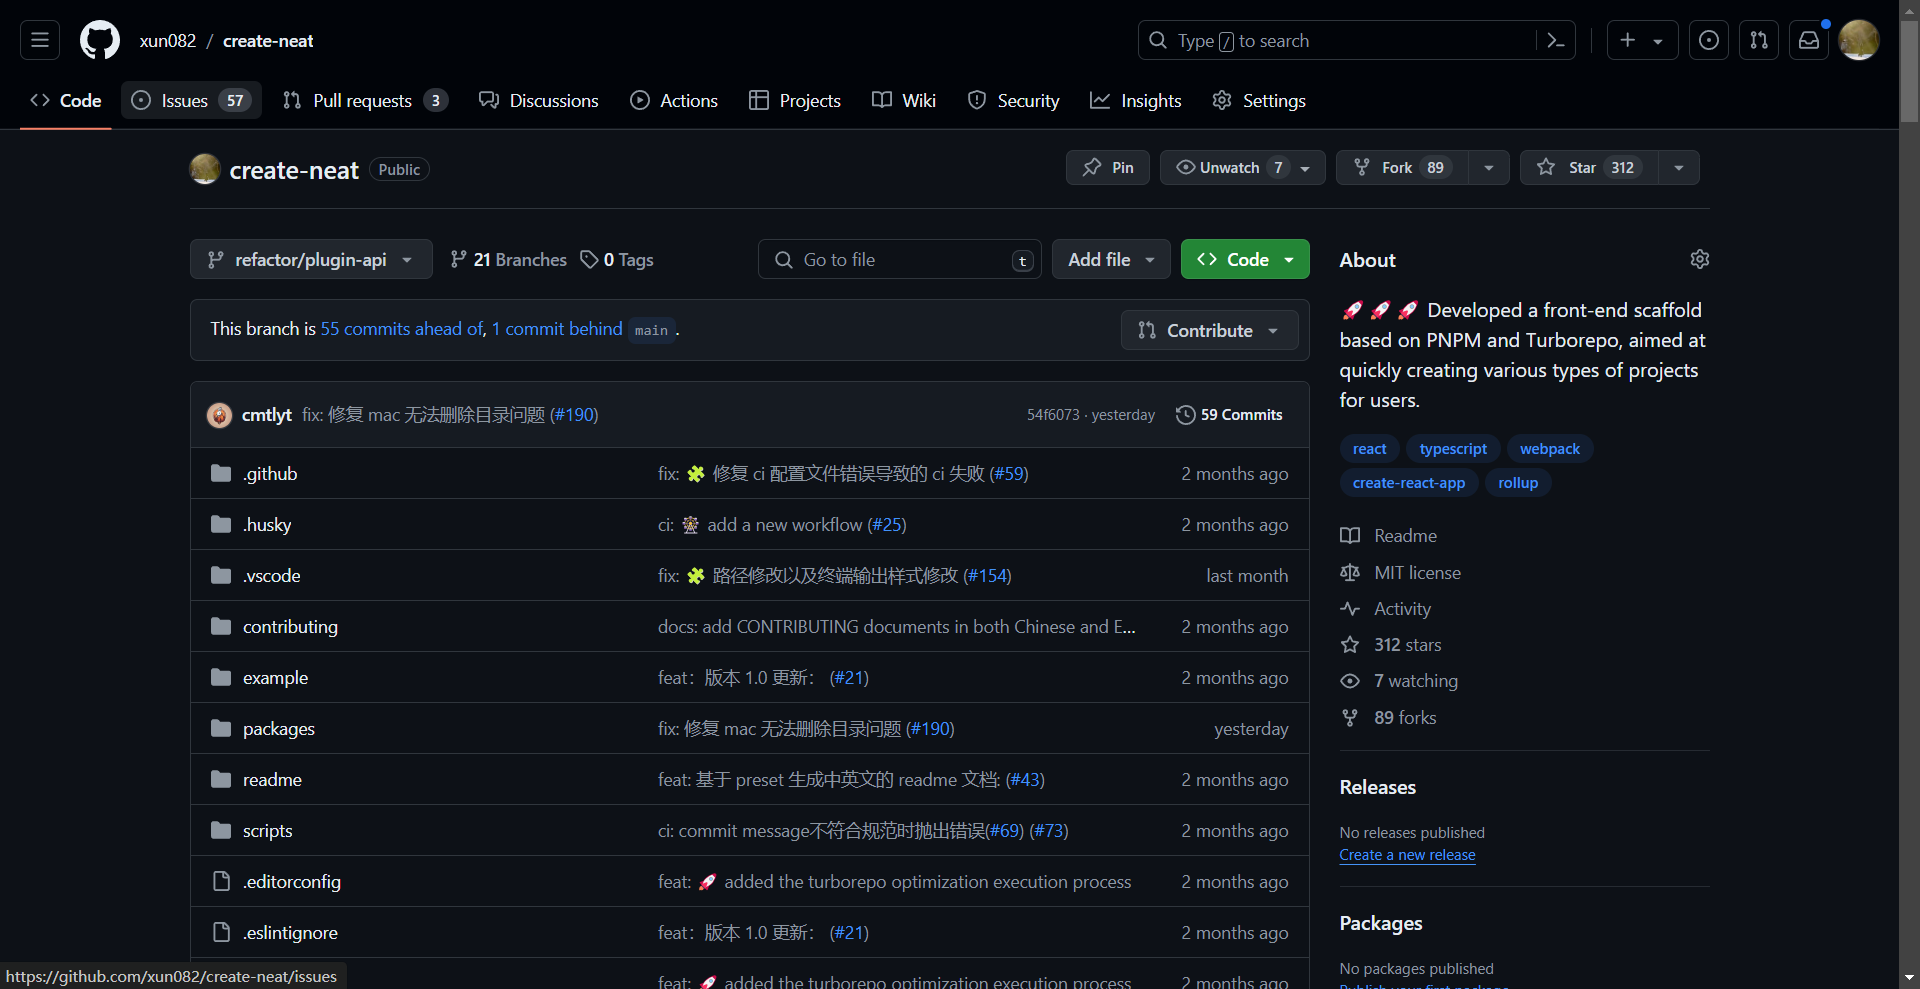View the 0 Tags list
Screen dimensions: 1920x989
tap(617, 259)
